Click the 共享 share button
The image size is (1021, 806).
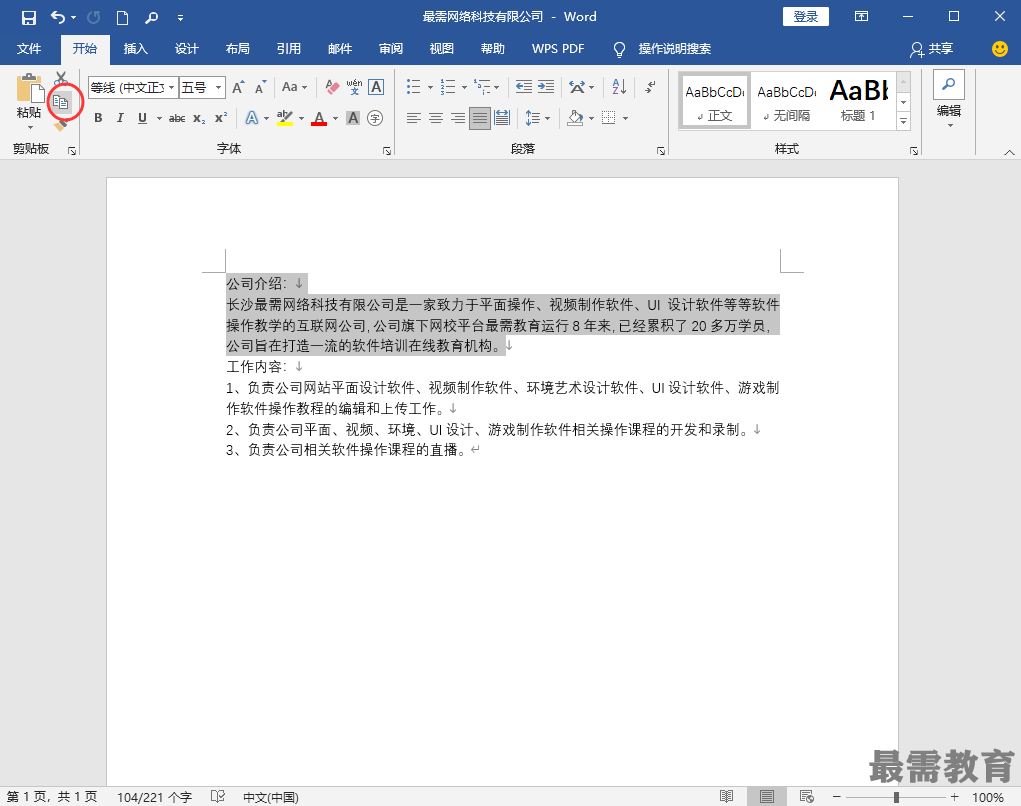pyautogui.click(x=932, y=49)
